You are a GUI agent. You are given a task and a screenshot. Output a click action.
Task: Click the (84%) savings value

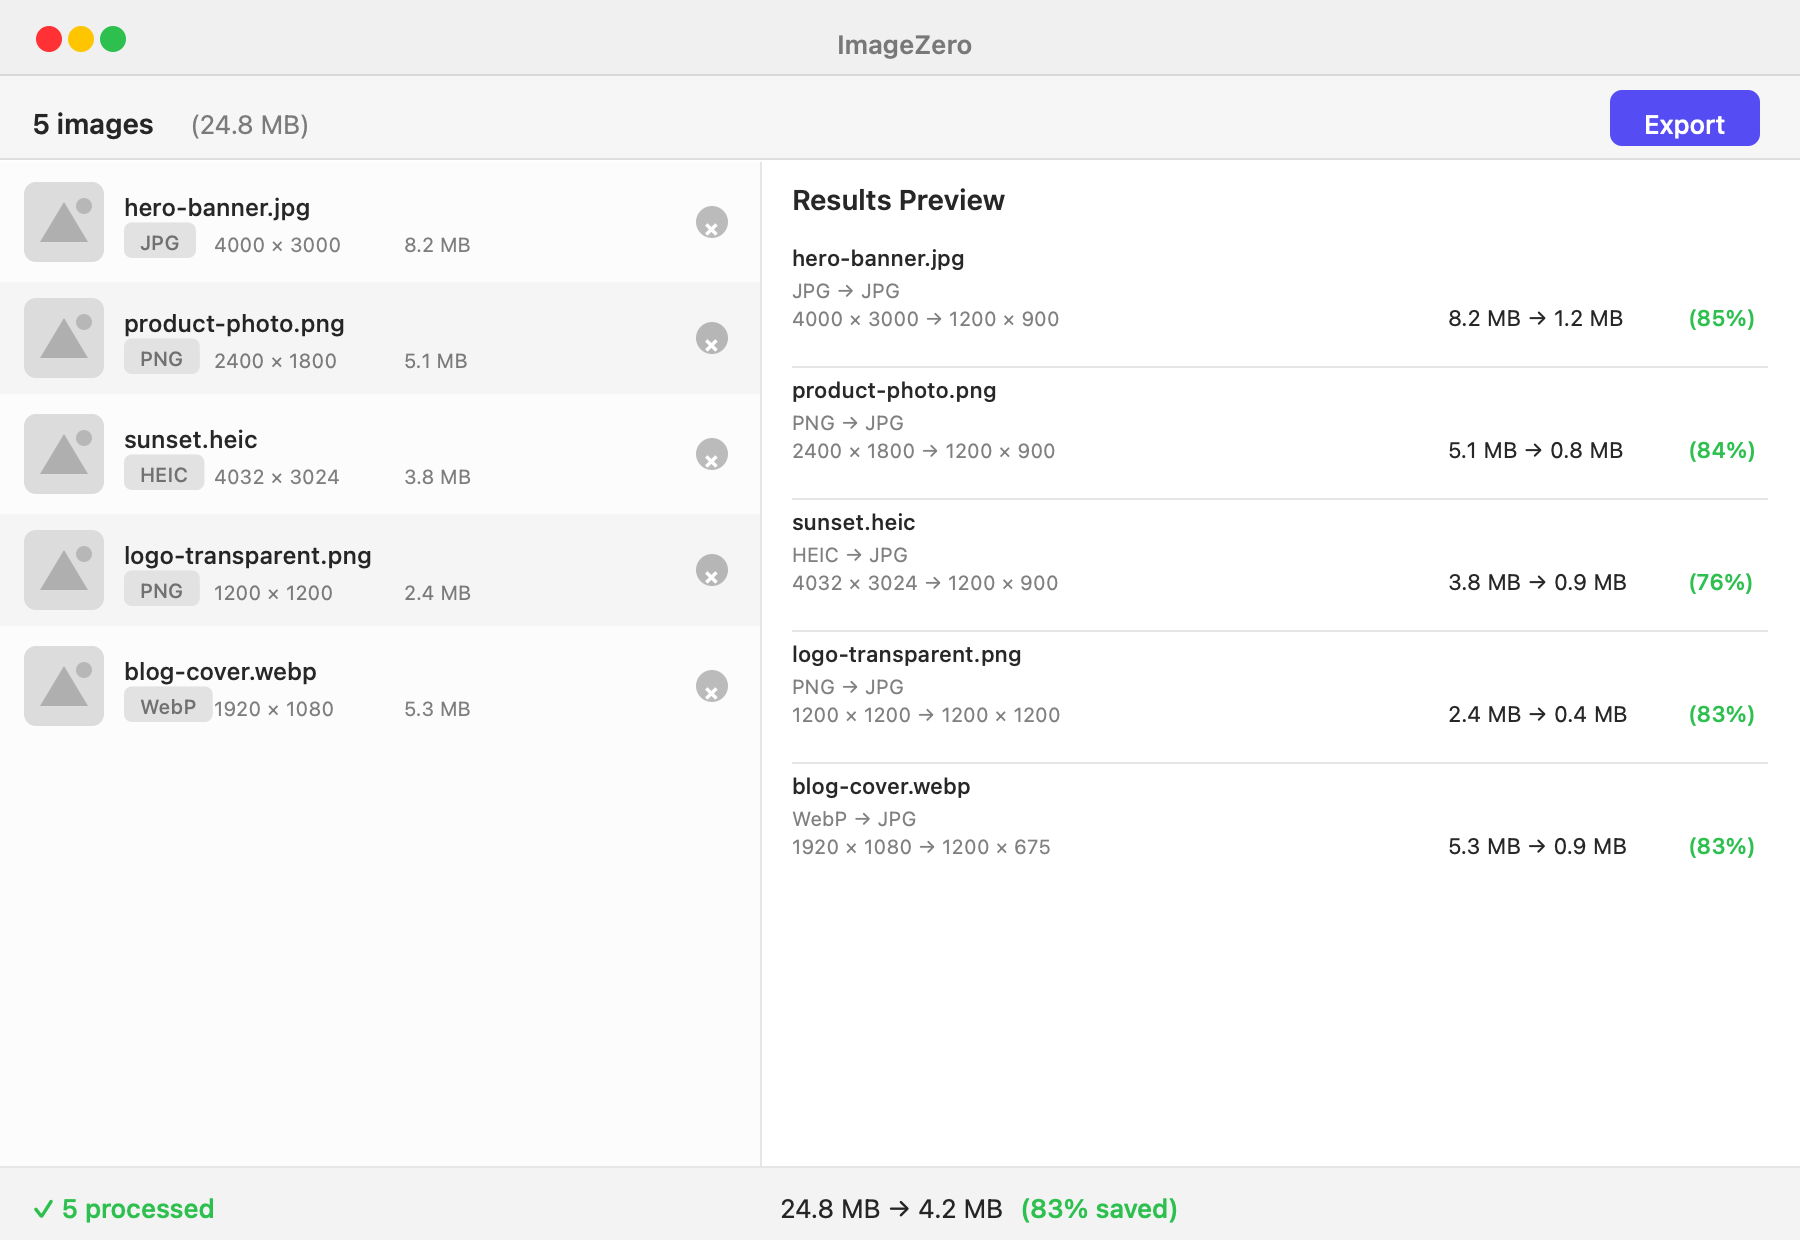[x=1721, y=450]
